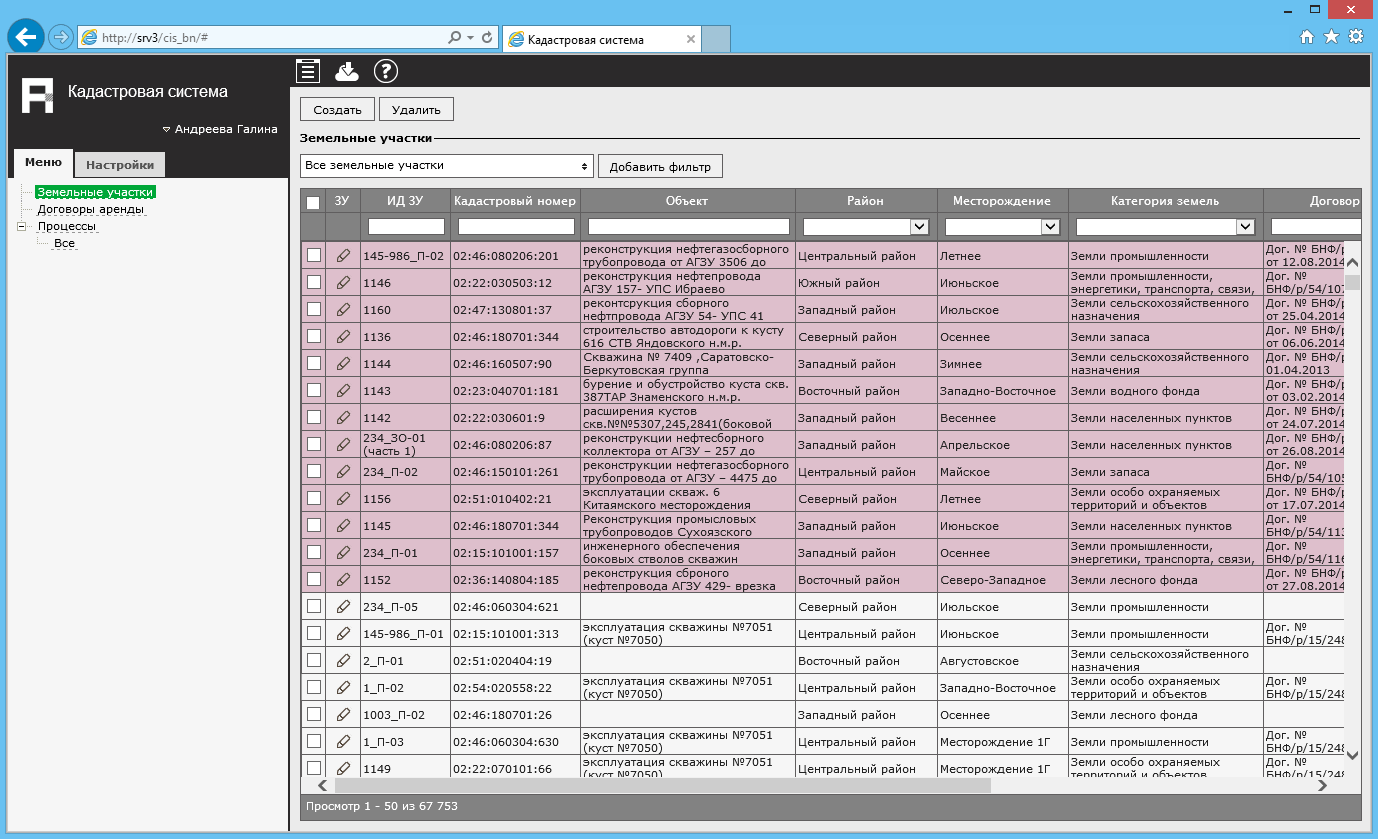Click edit pencil for row 1003_П-02
This screenshot has height=839, width=1378.
coord(343,714)
